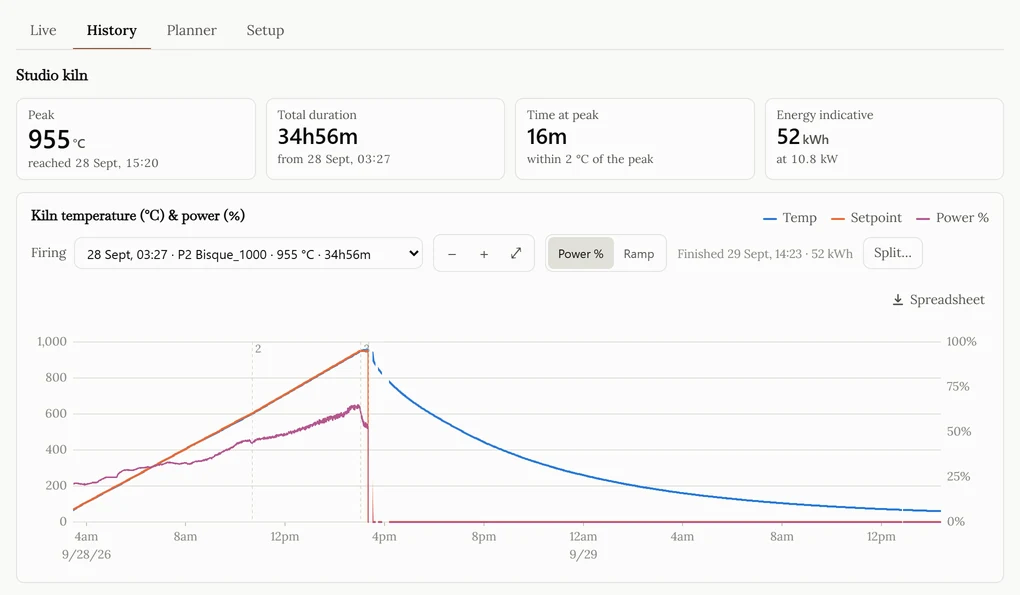The width and height of the screenshot is (1020, 595).
Task: Select the Power % chart mode
Action: 580,254
